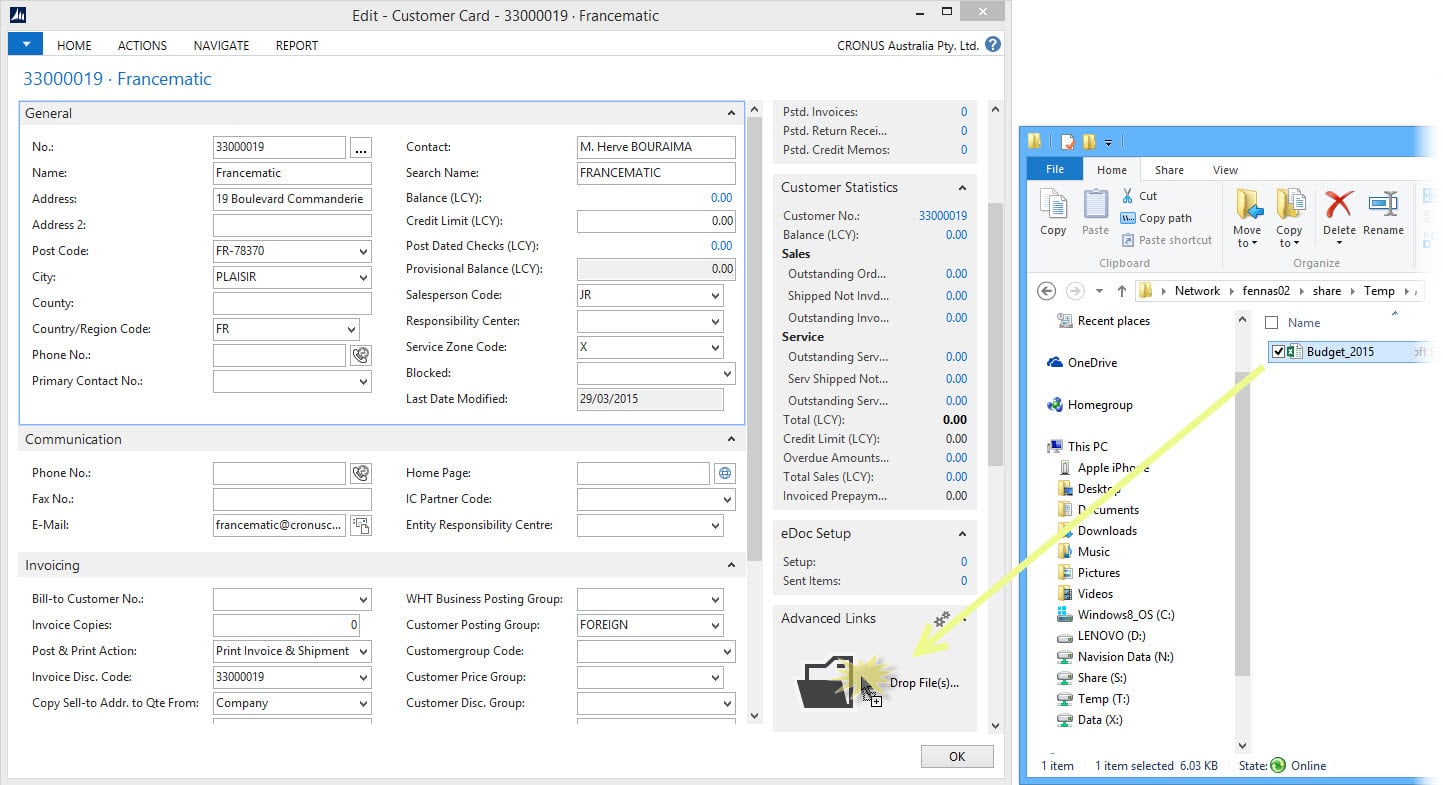Click Cut in Explorer clipboard group
The width and height of the screenshot is (1443, 785).
1139,196
